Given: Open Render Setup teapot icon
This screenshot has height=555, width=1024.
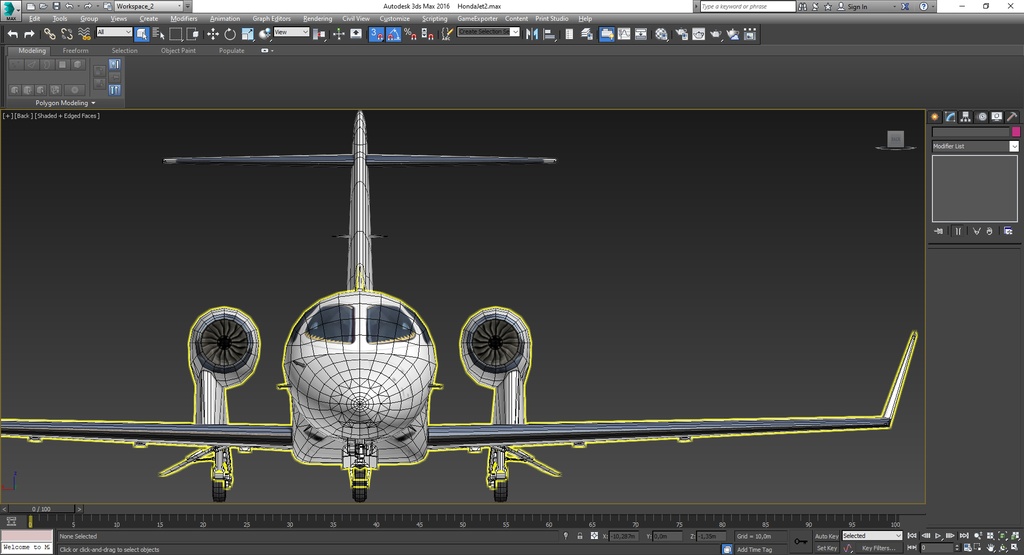Looking at the screenshot, I should (682, 34).
